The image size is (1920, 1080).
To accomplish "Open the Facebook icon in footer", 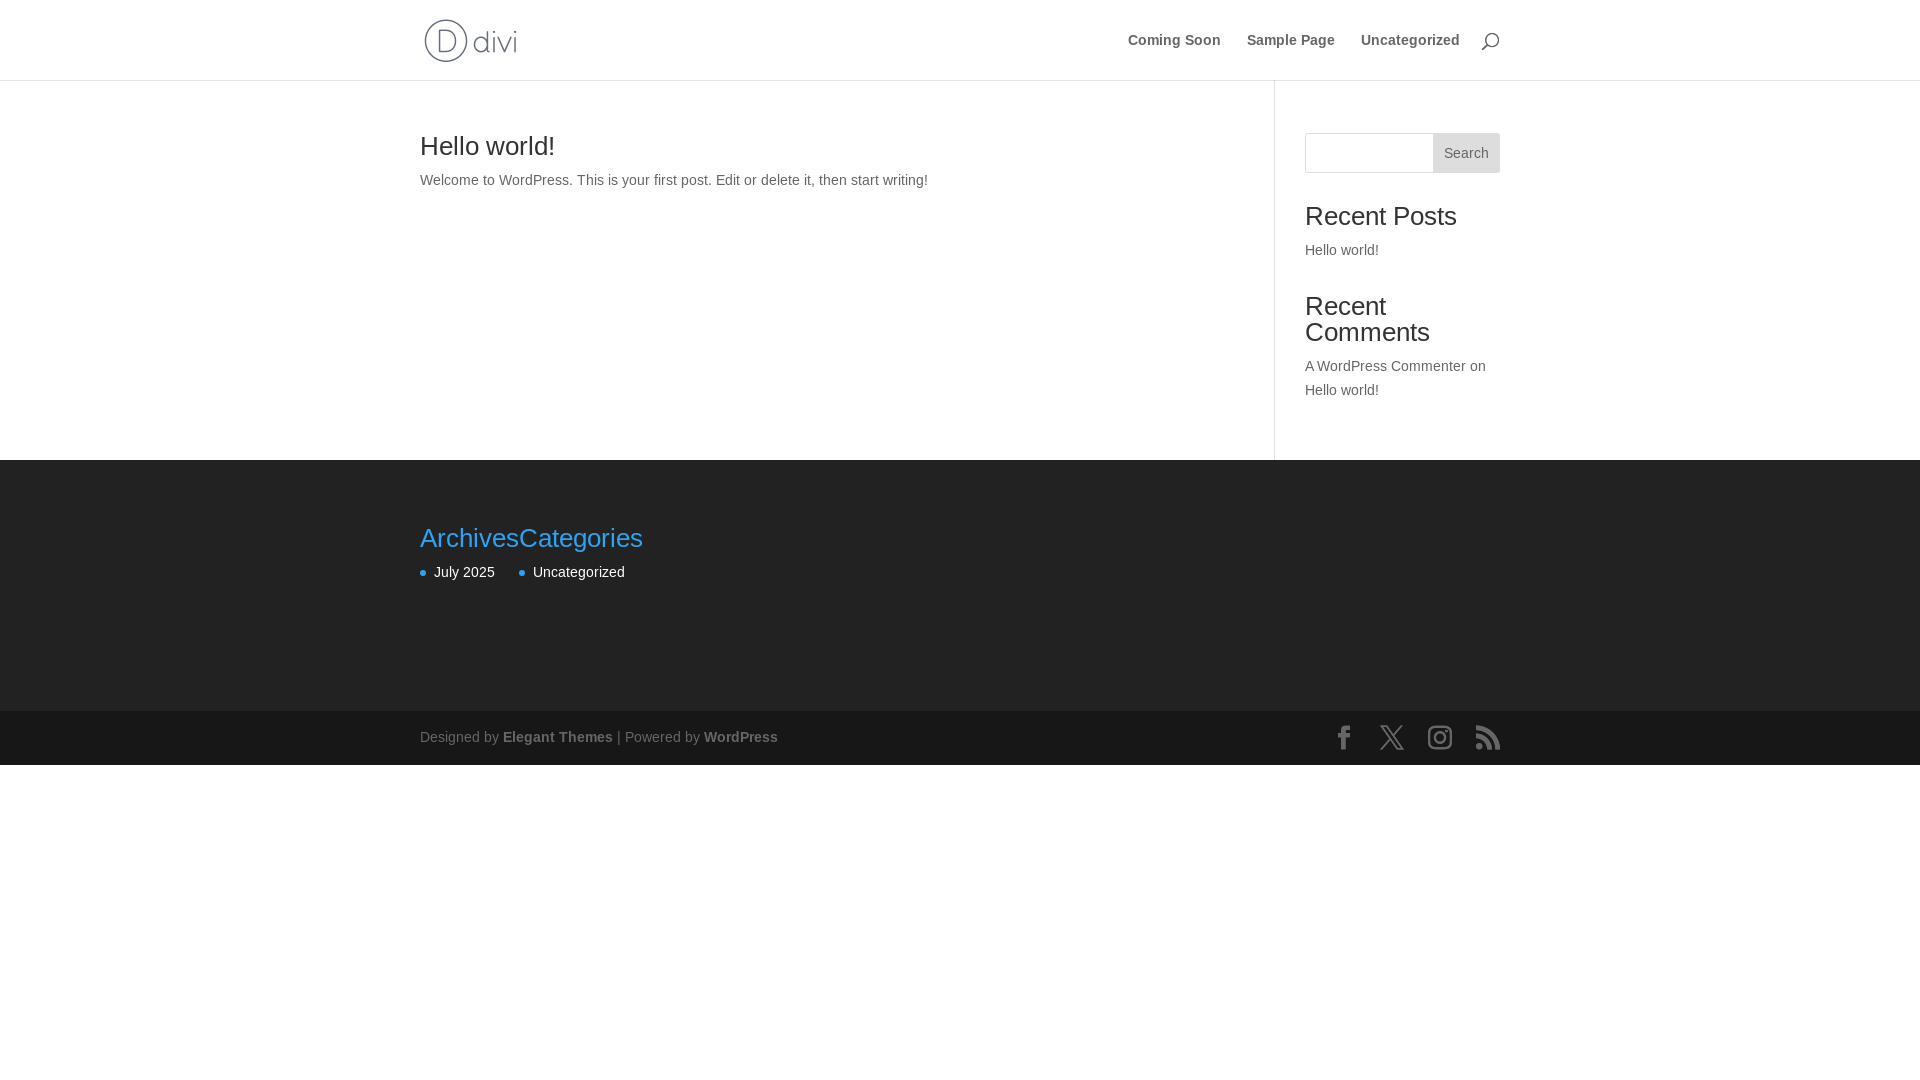I will (x=1344, y=738).
